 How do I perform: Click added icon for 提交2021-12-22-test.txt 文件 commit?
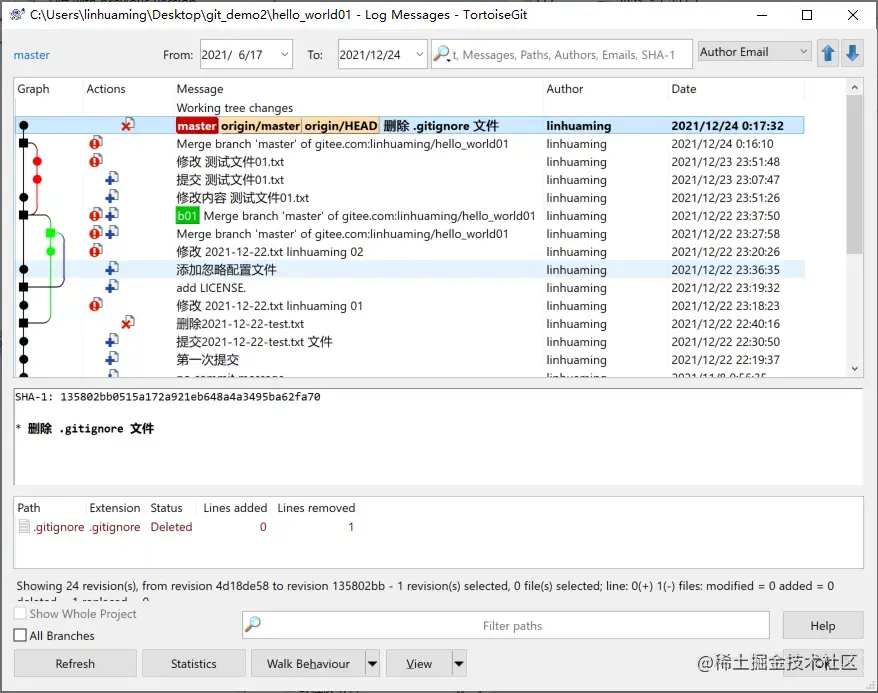tap(112, 341)
